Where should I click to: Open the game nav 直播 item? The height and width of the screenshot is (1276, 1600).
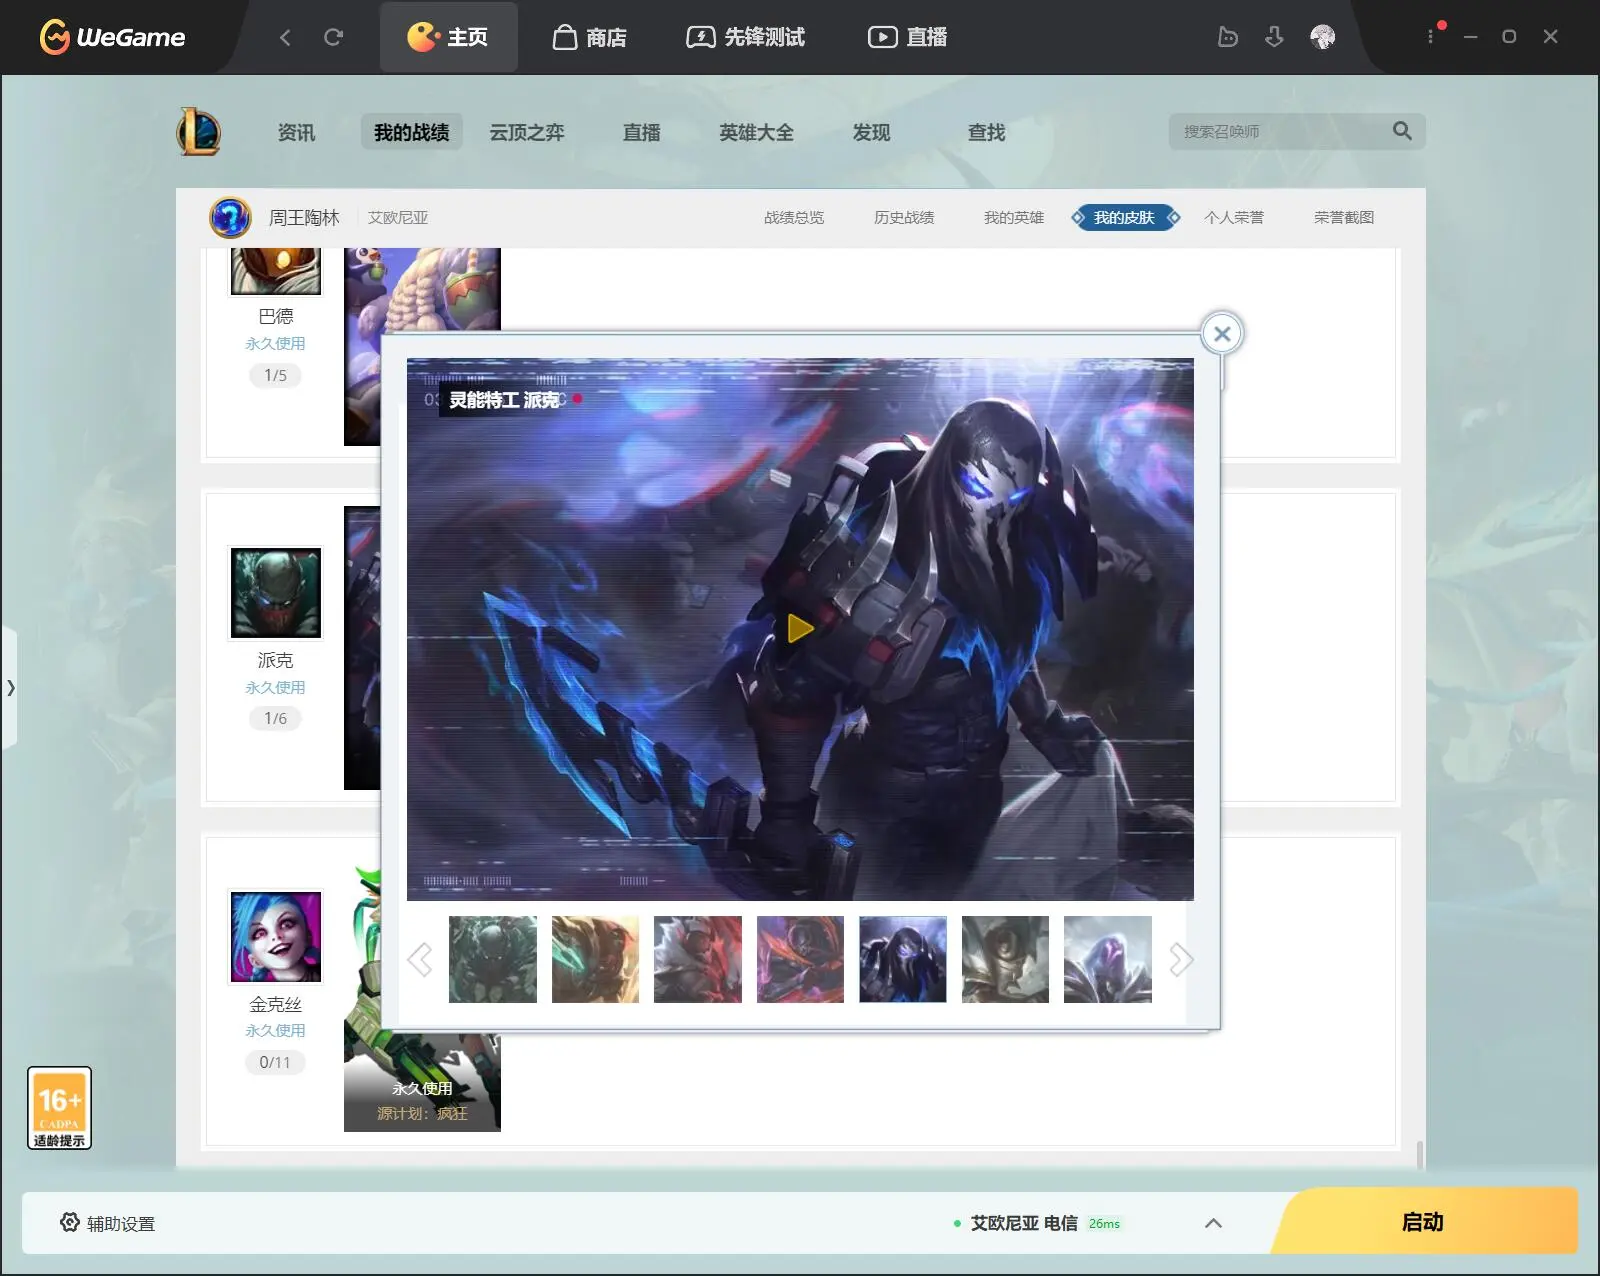[641, 132]
